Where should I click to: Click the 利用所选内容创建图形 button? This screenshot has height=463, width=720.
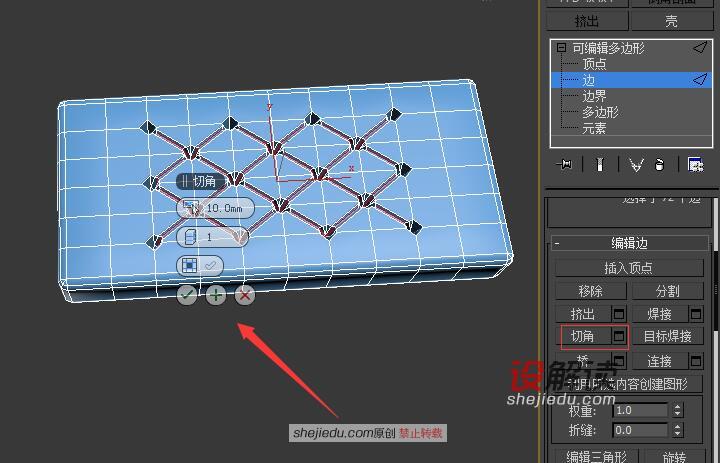tap(629, 384)
